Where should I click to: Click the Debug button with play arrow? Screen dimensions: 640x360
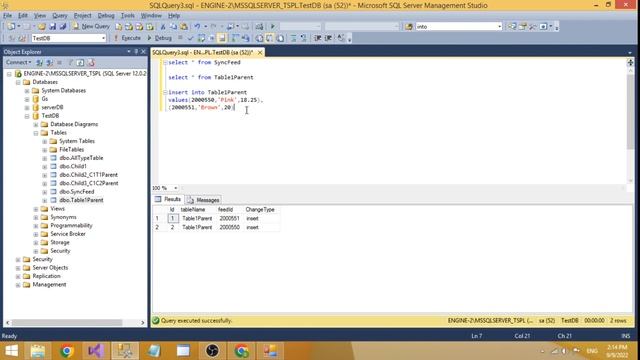tap(160, 38)
